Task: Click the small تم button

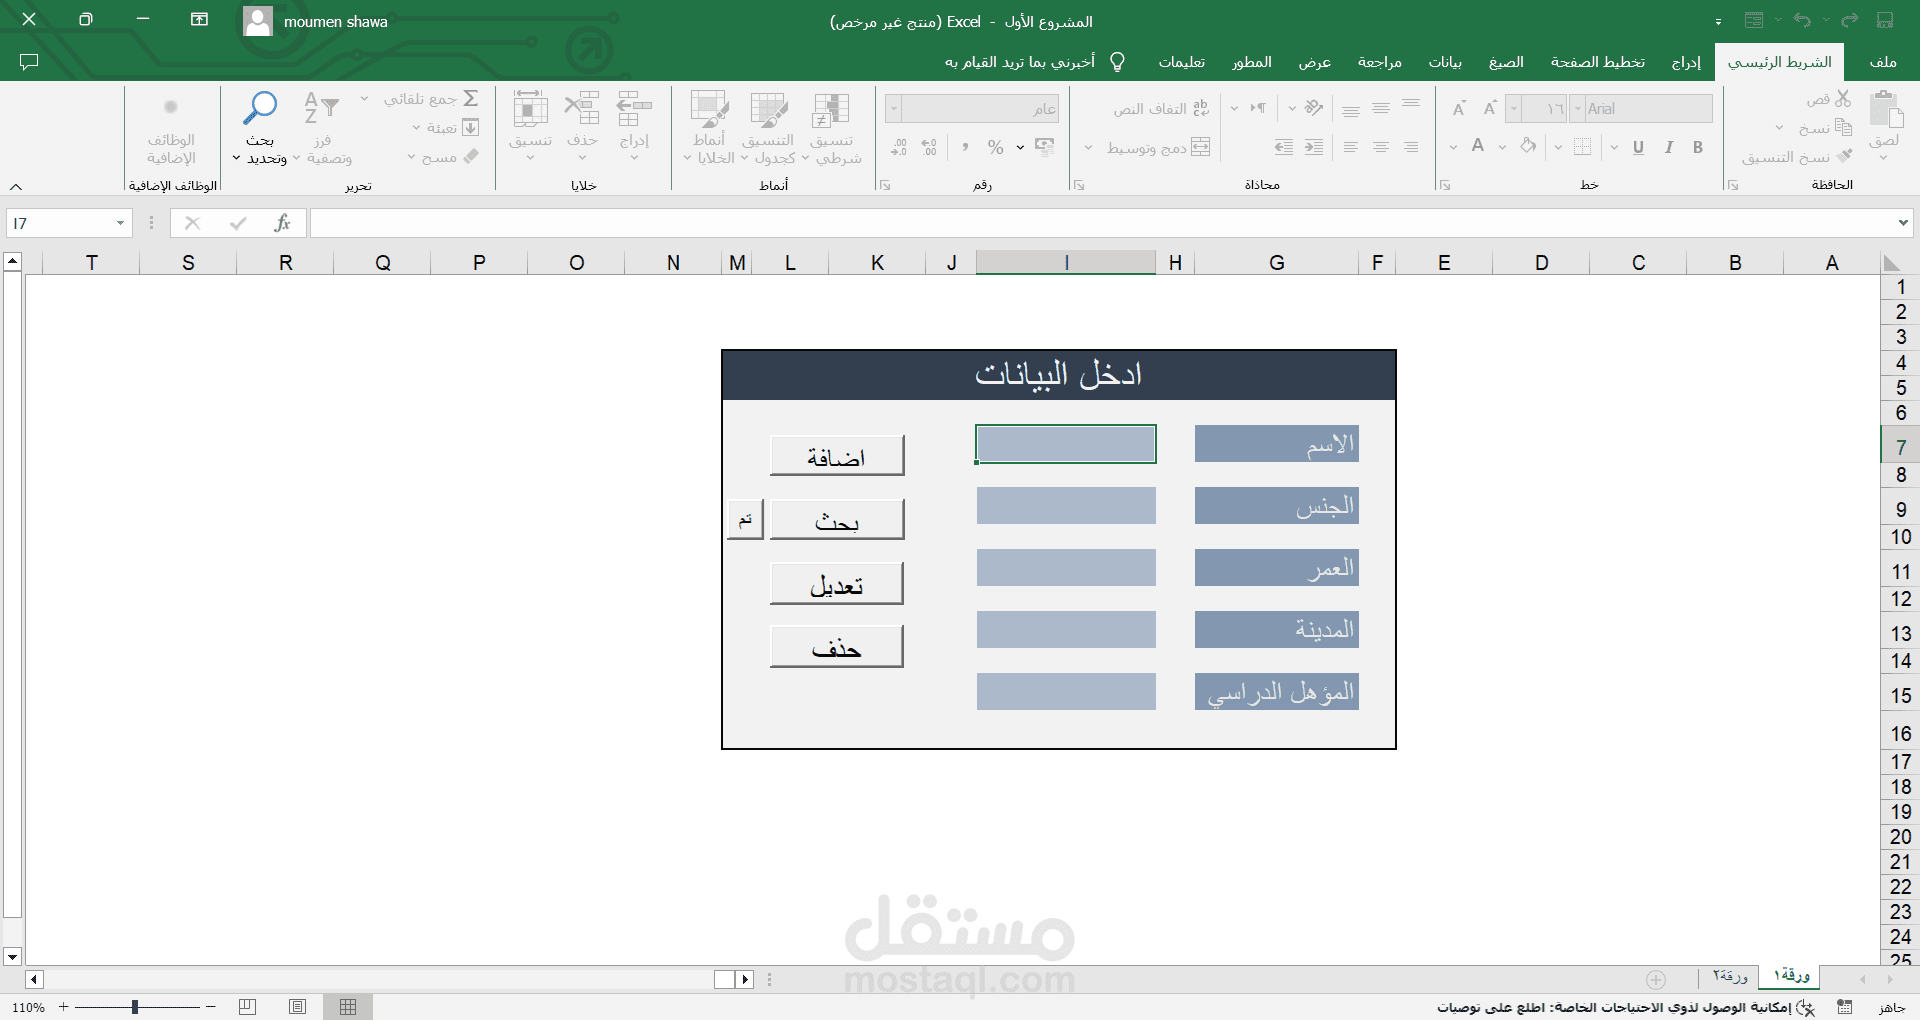Action: (x=745, y=520)
